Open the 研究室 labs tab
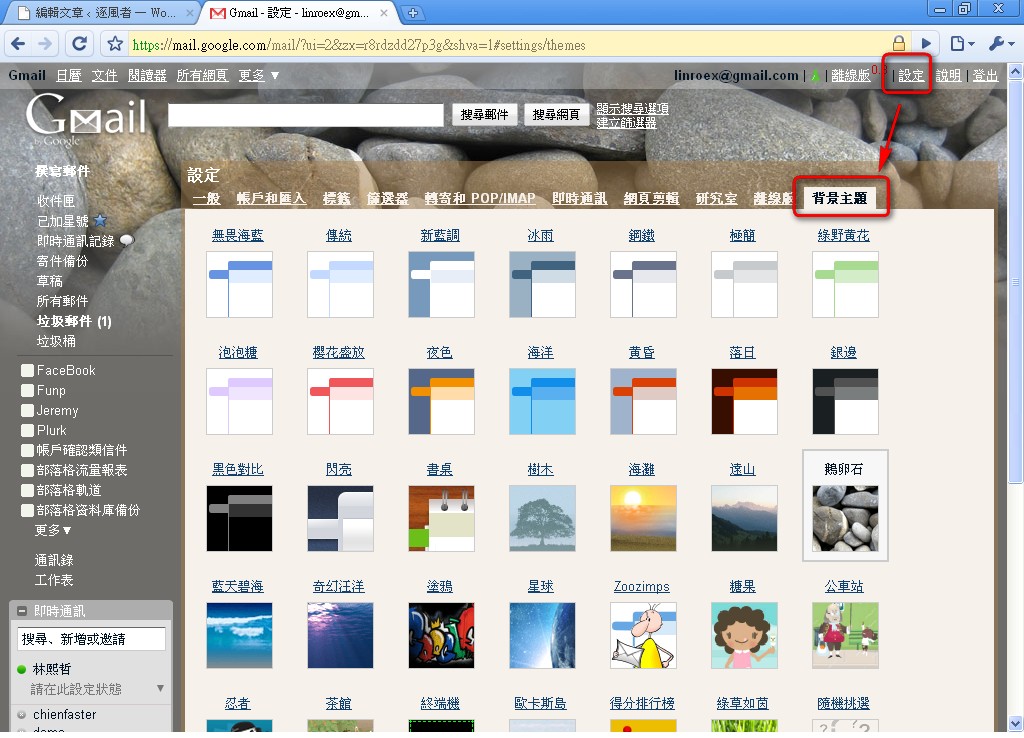 [716, 198]
